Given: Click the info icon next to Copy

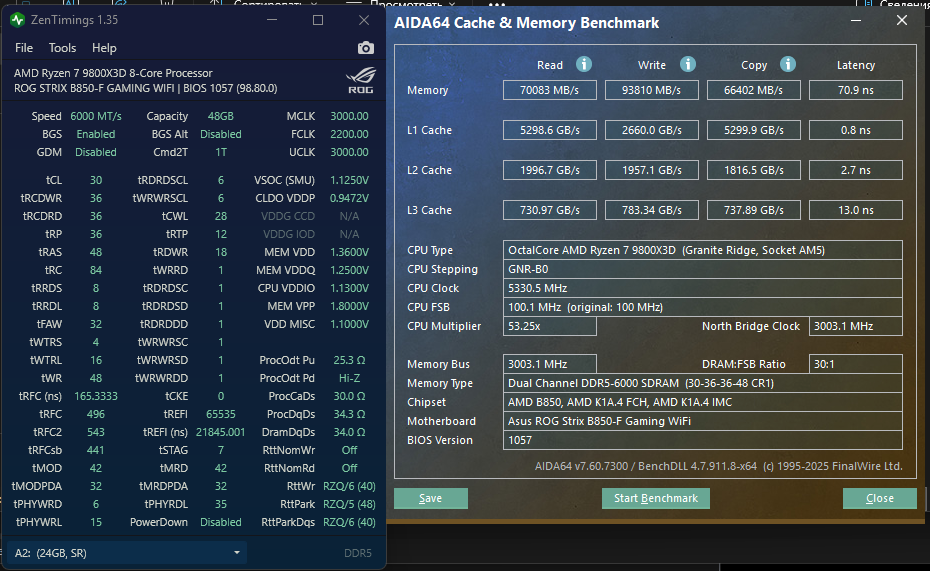Looking at the screenshot, I should [x=788, y=64].
